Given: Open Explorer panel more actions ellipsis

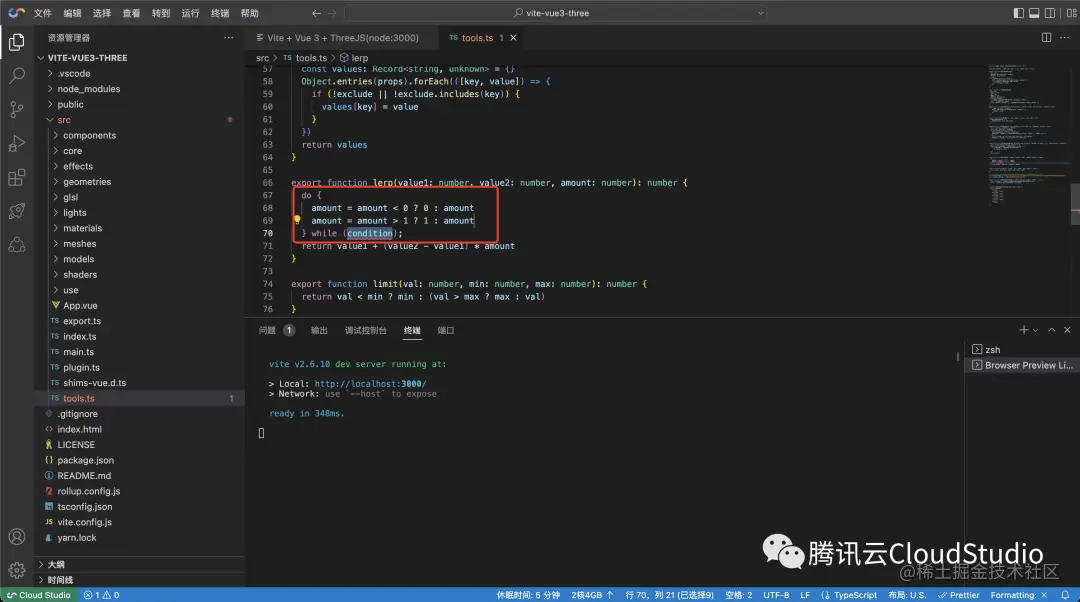Looking at the screenshot, I should (x=229, y=38).
